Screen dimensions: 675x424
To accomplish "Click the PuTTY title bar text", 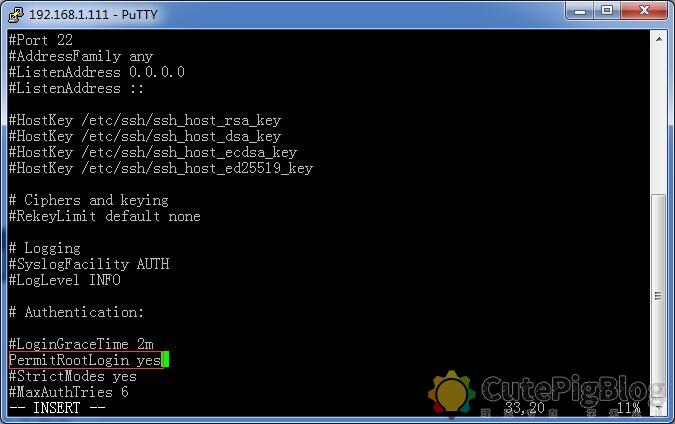I will (93, 15).
